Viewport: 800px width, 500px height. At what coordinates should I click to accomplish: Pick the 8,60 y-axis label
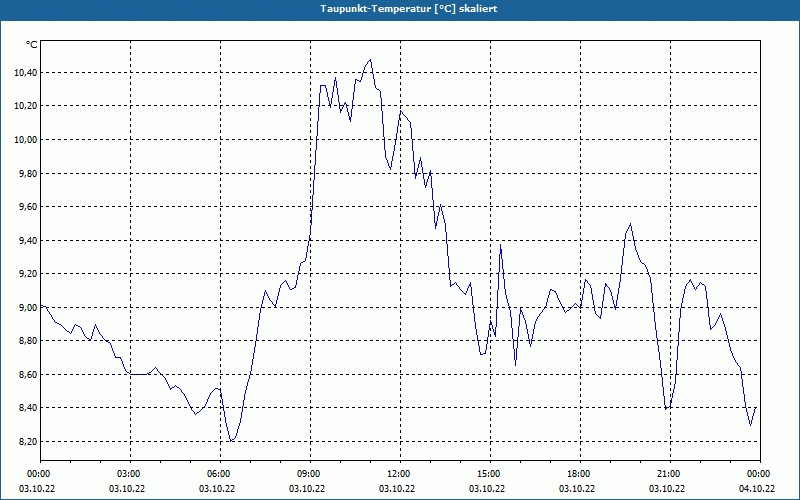(x=28, y=374)
